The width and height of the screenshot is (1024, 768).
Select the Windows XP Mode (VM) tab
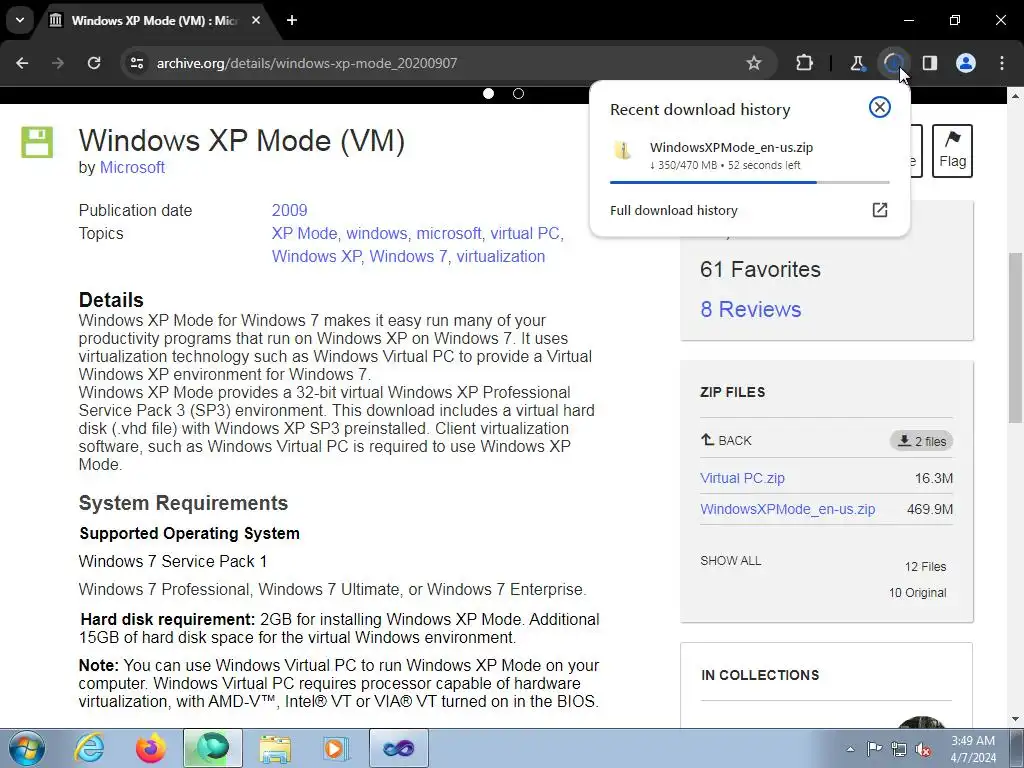[x=155, y=20]
